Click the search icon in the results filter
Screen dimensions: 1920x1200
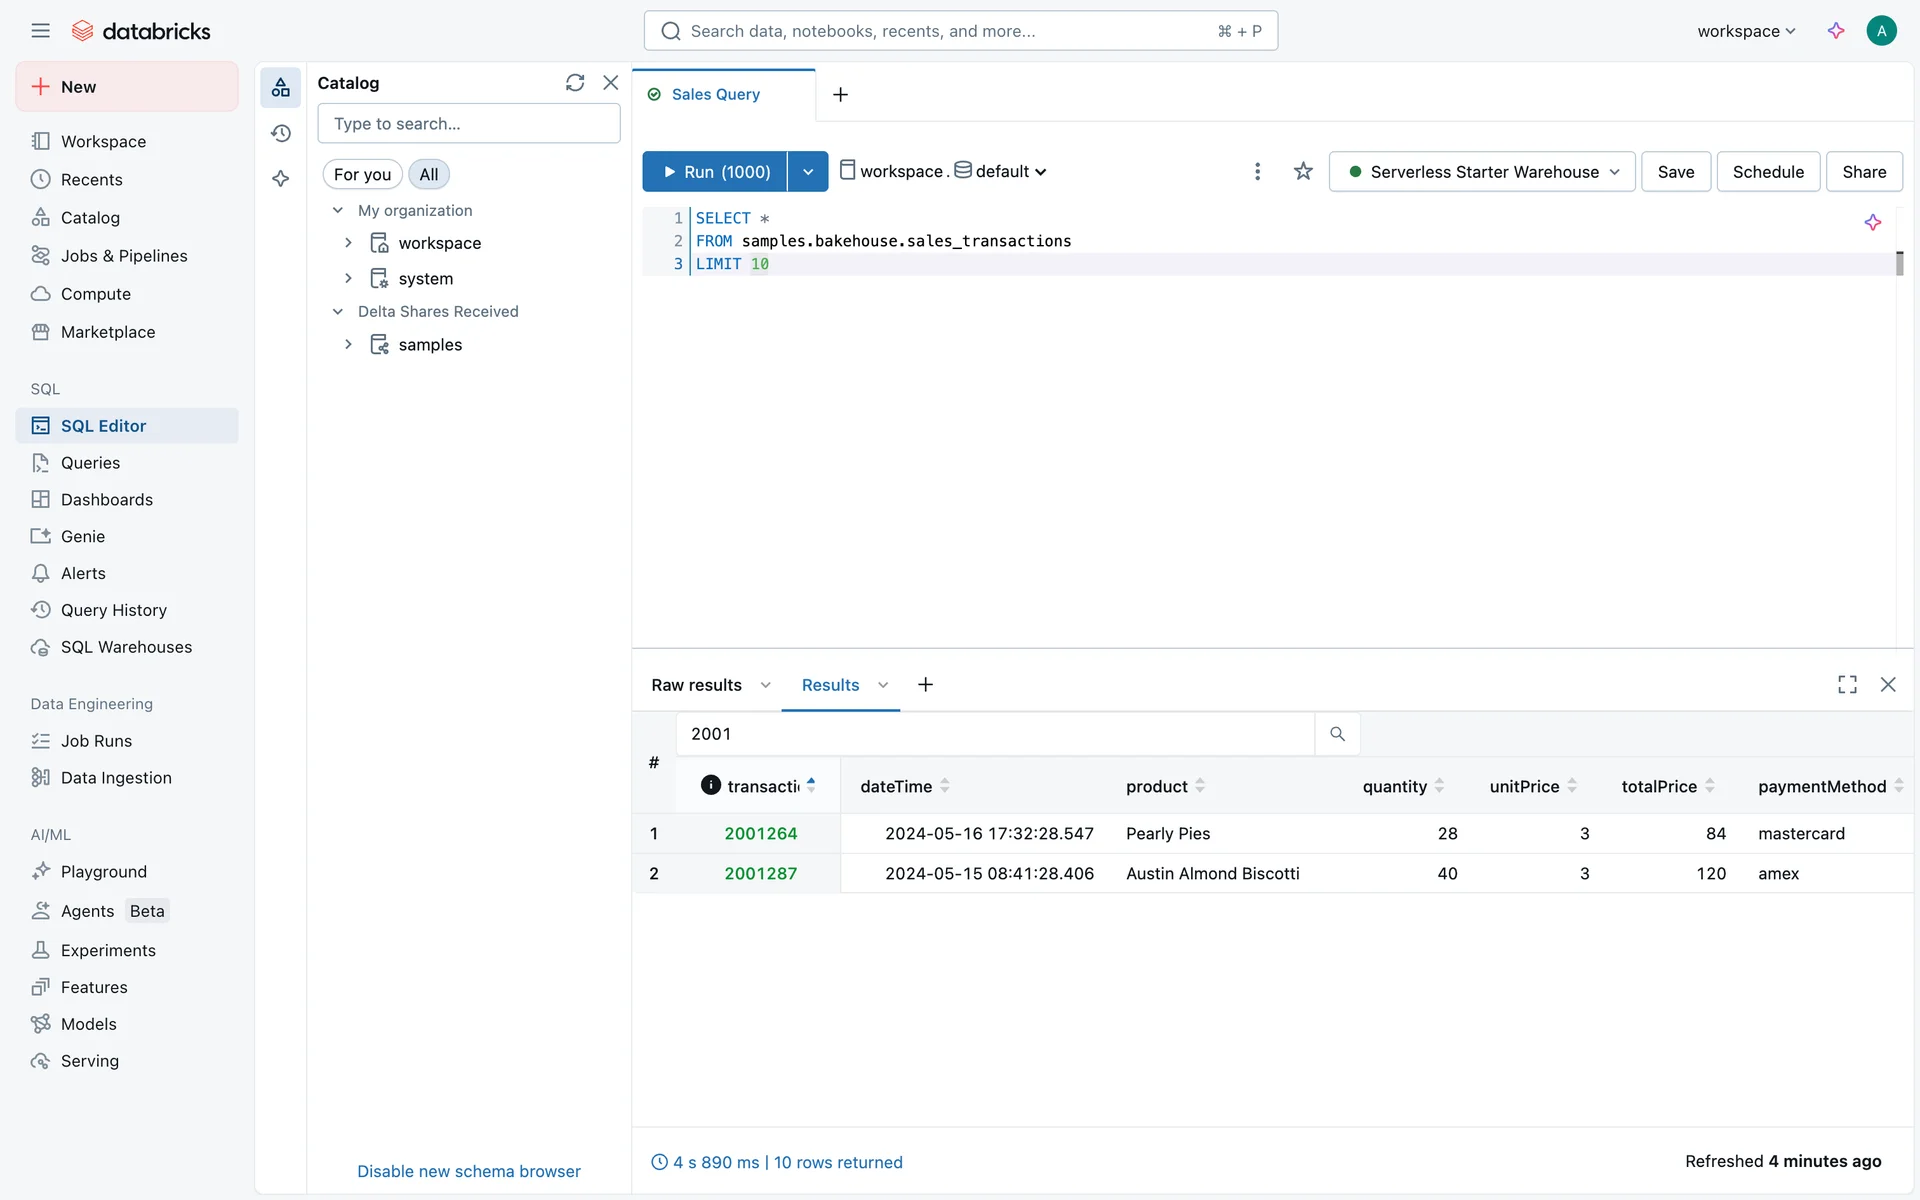1337,734
